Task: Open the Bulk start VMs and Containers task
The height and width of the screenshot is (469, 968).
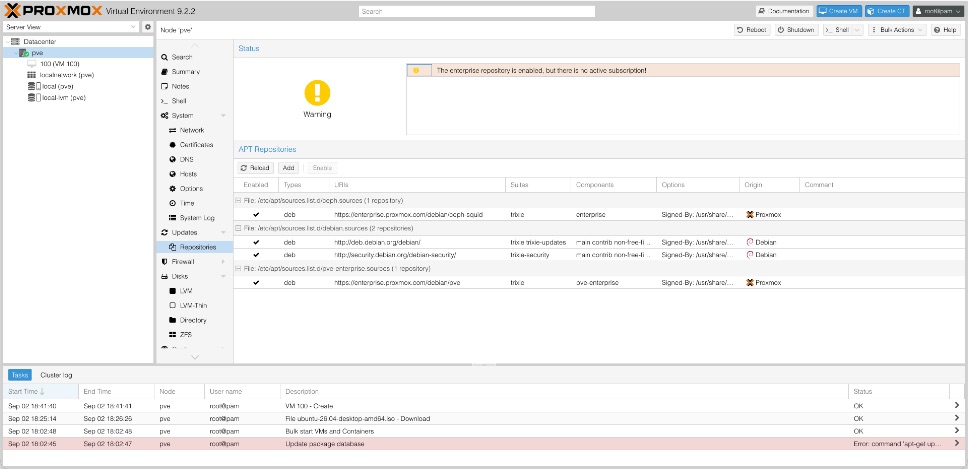Action: click(483, 431)
